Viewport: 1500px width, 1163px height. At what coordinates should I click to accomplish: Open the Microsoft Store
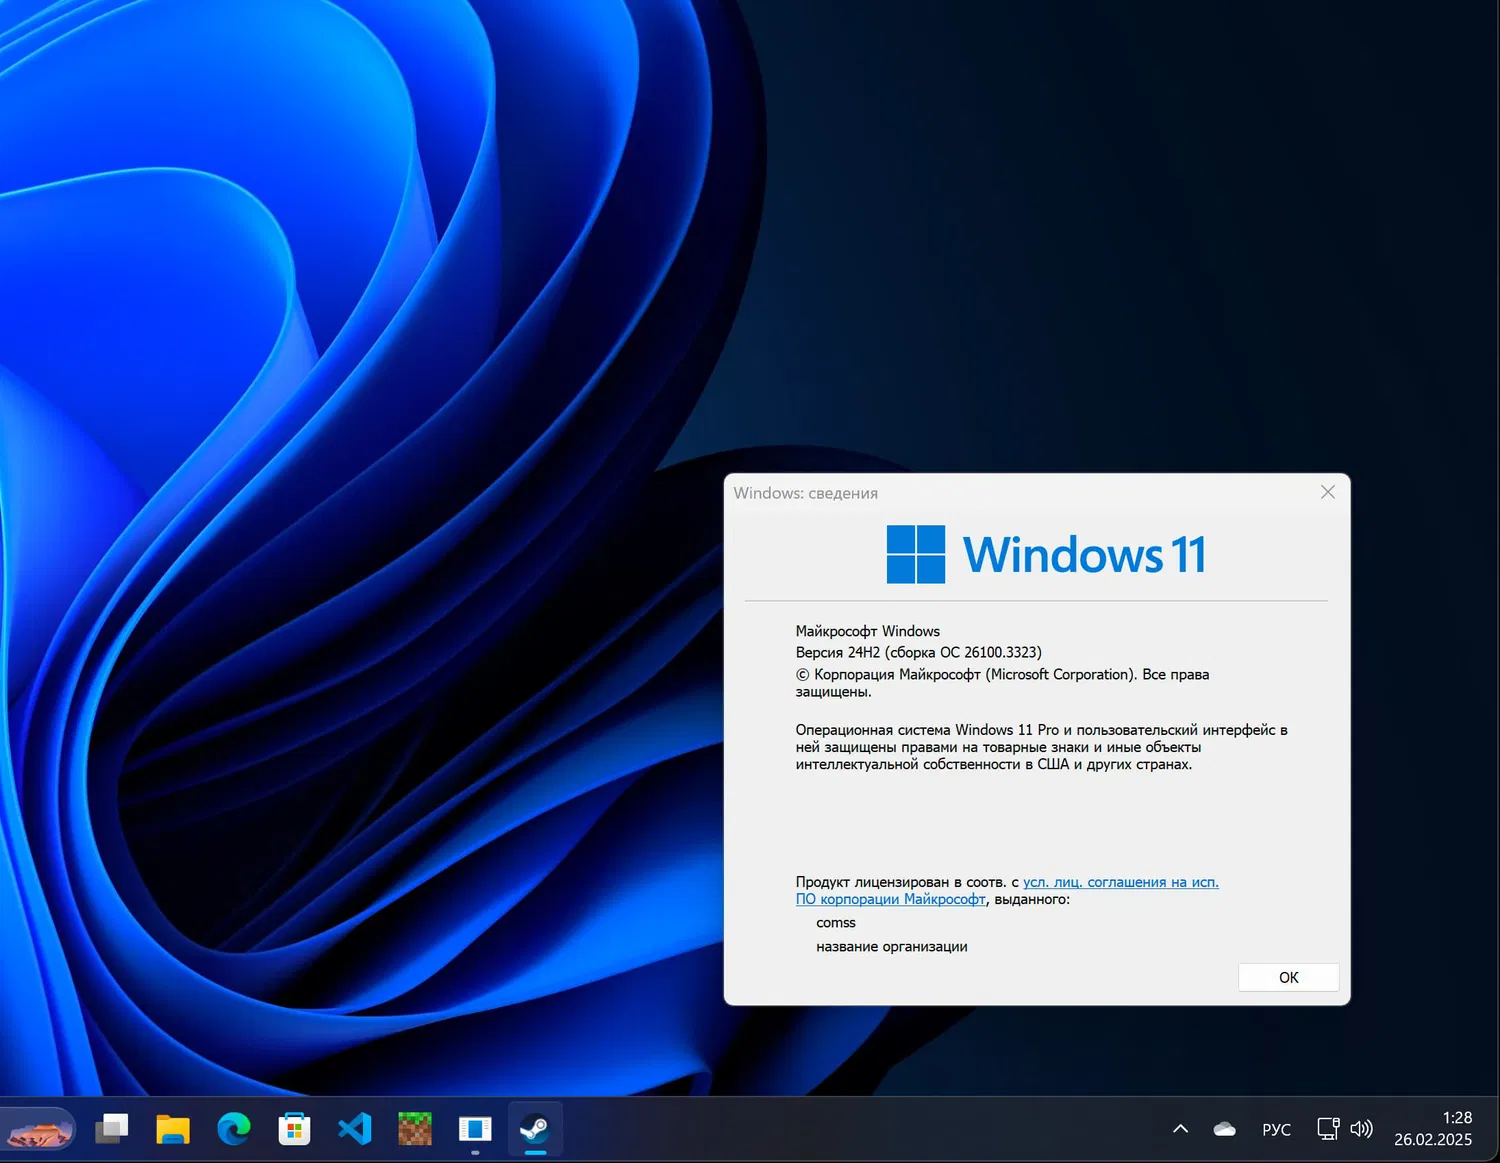(294, 1129)
